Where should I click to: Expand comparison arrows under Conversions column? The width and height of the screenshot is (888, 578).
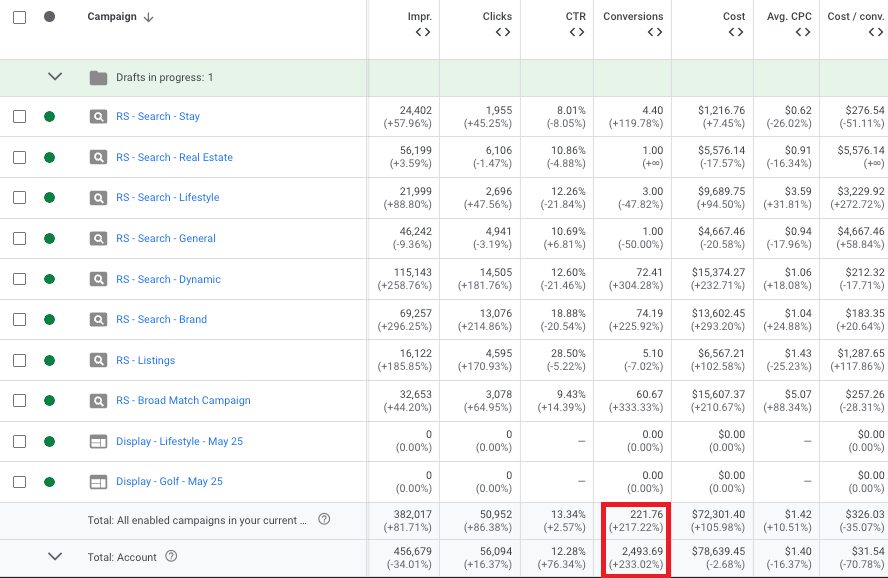pos(655,32)
